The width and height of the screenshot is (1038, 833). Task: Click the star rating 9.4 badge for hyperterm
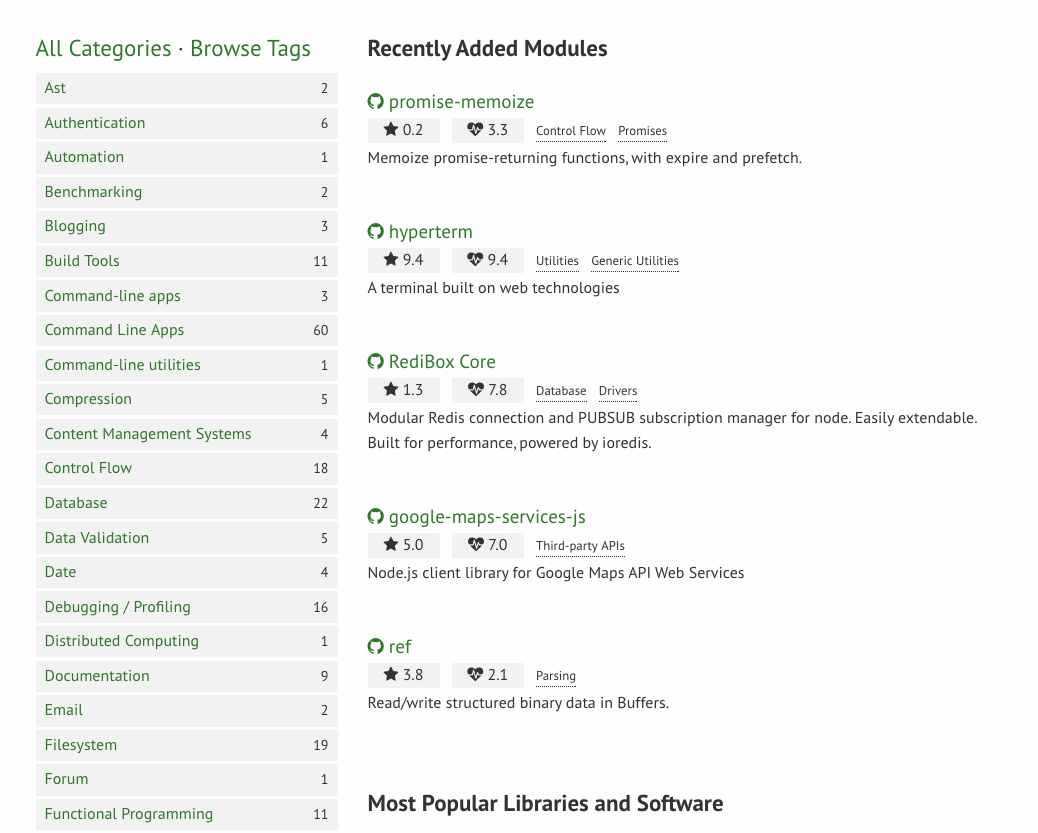(403, 260)
